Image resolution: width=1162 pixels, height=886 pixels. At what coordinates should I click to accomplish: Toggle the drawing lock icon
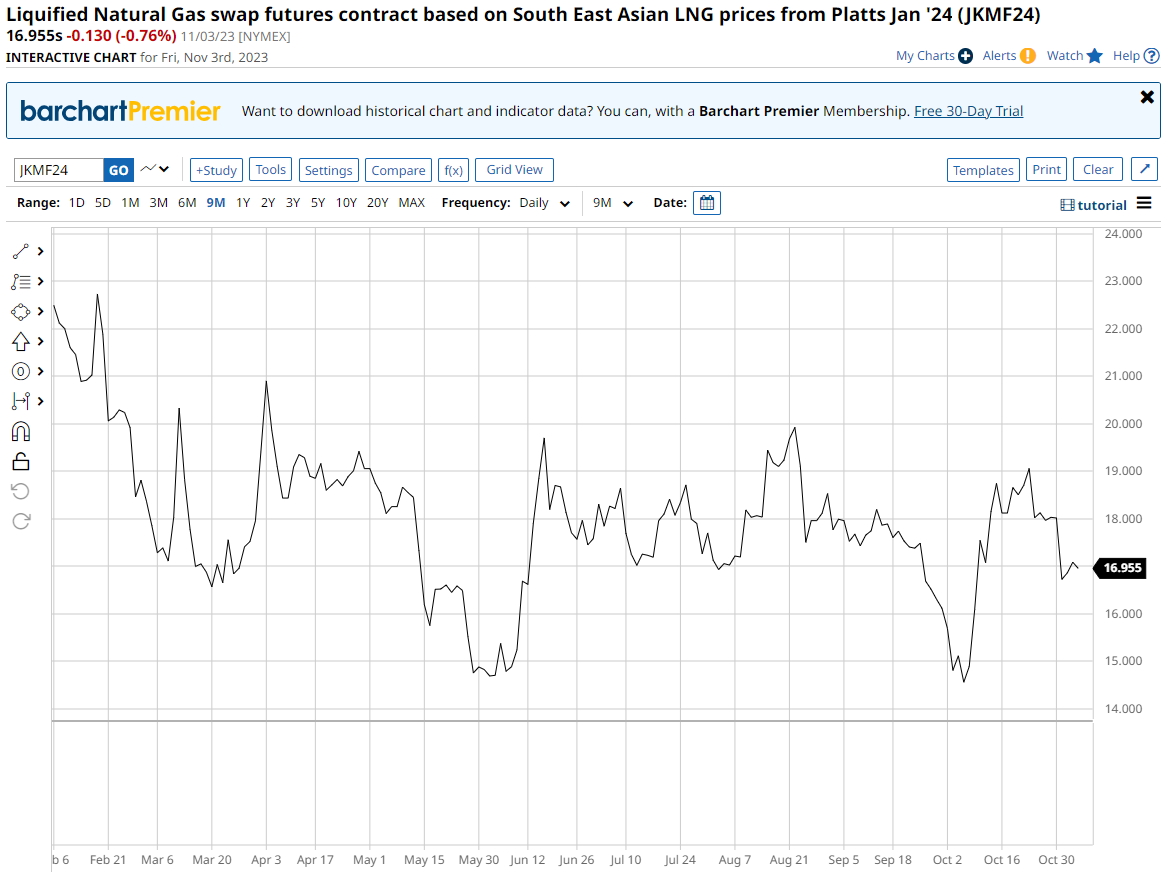click(21, 461)
